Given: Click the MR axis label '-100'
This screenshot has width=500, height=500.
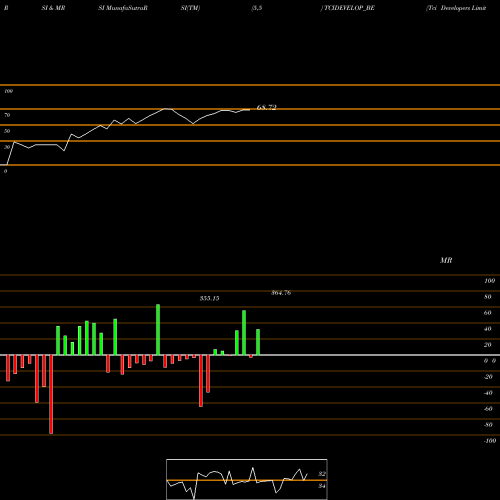Looking at the screenshot, I should (490, 441).
